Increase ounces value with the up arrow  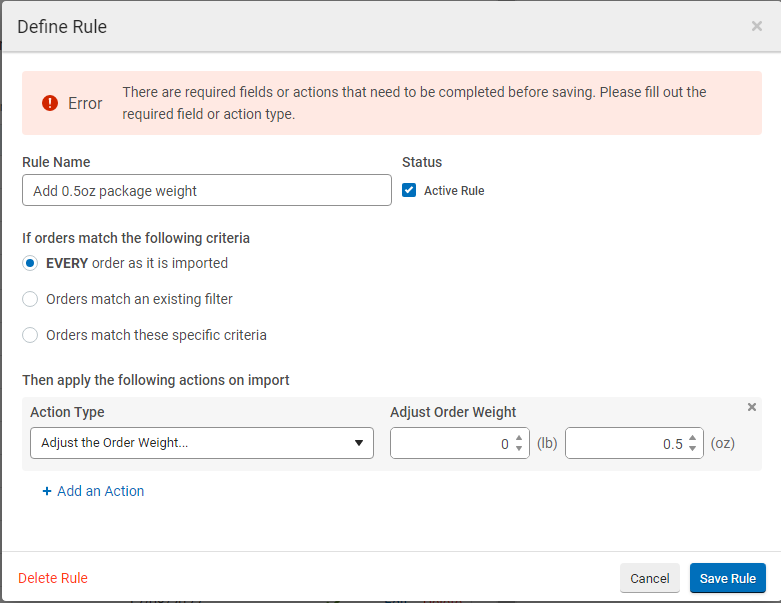click(693, 438)
